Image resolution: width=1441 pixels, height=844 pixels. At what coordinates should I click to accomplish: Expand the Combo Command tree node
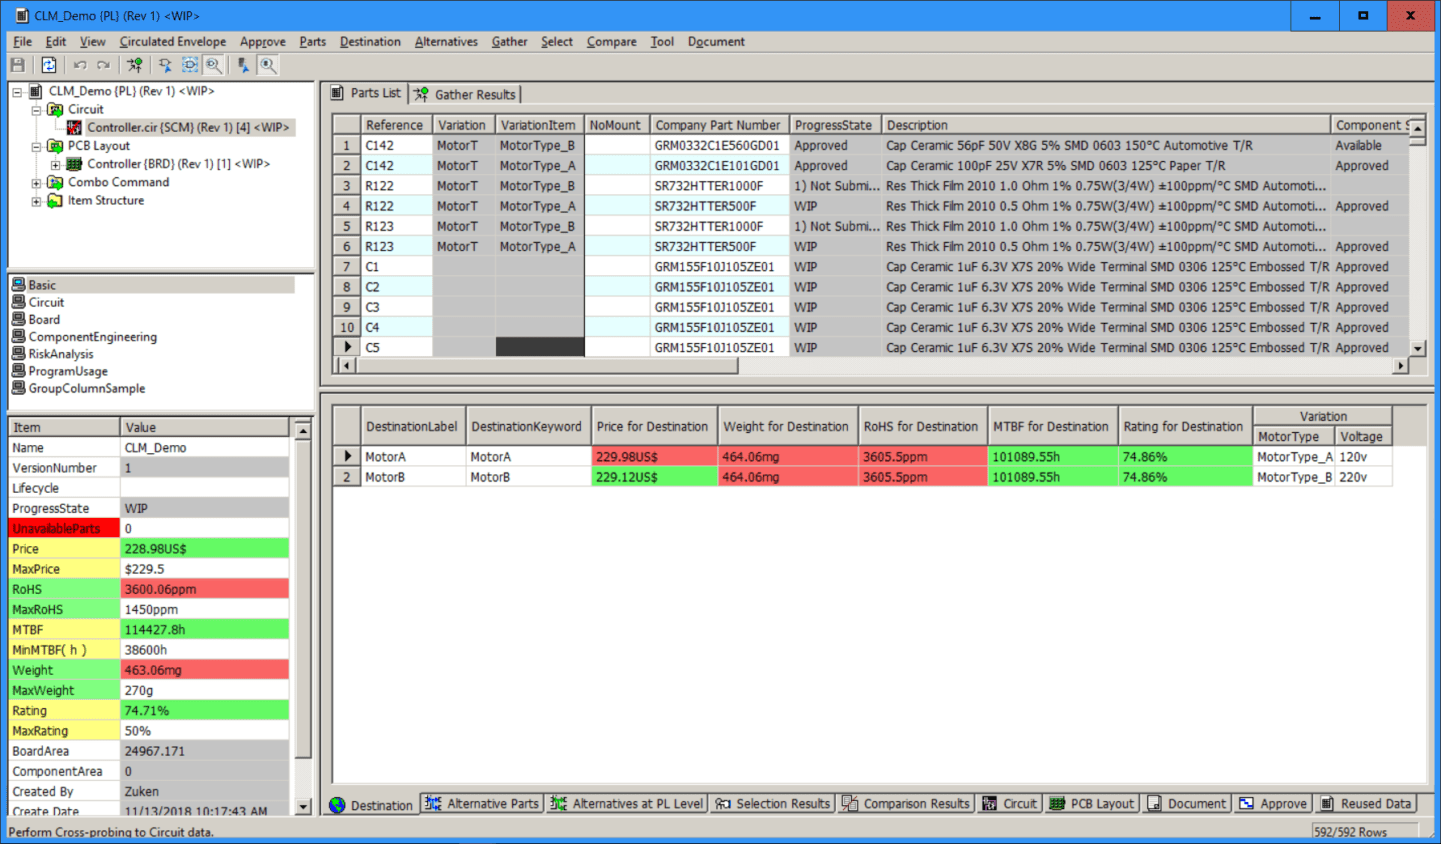36,183
